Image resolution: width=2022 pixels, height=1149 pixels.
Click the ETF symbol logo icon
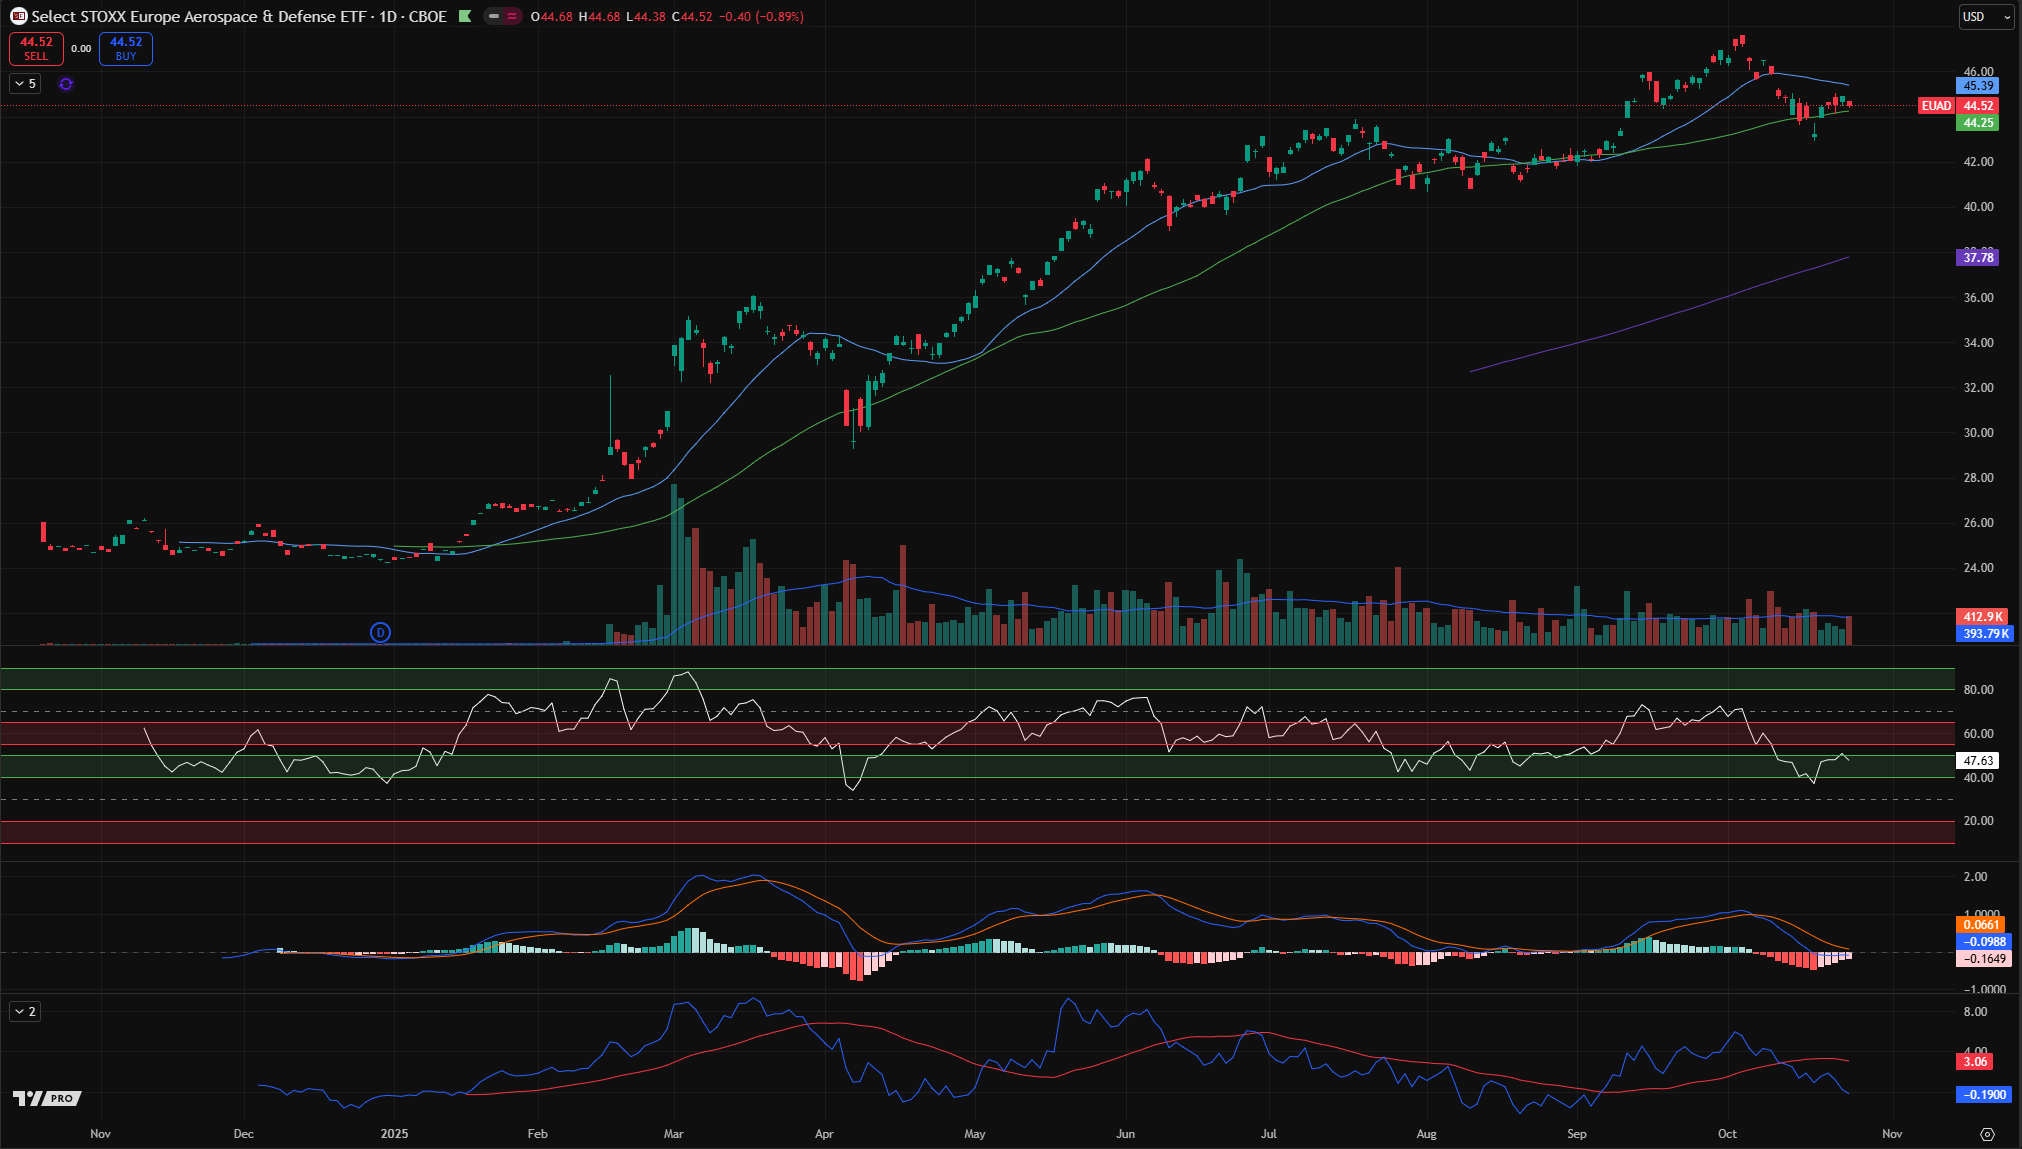(x=18, y=16)
